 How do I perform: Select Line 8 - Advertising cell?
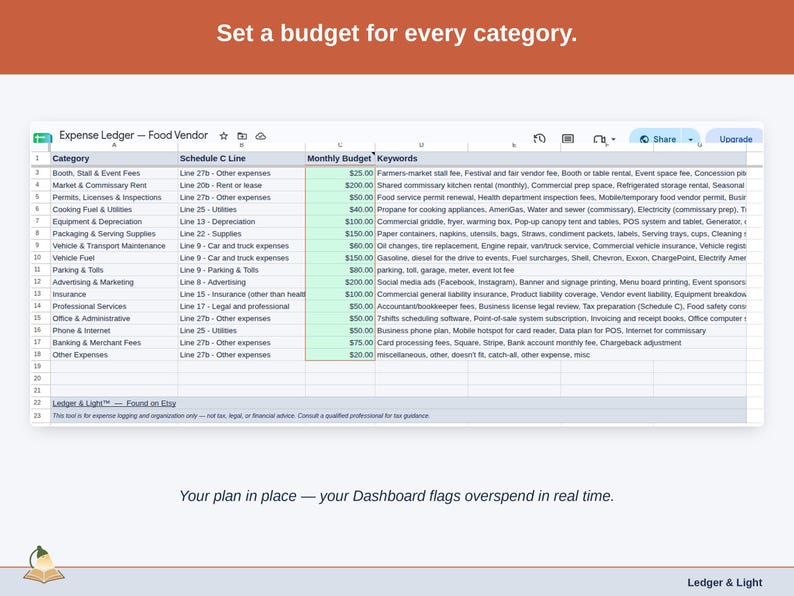[242, 282]
